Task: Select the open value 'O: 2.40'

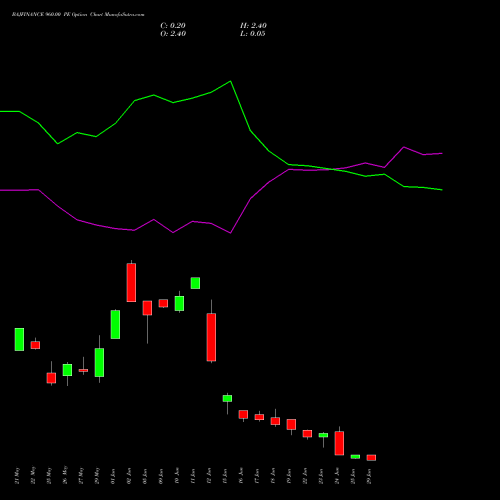Action: coord(173,34)
